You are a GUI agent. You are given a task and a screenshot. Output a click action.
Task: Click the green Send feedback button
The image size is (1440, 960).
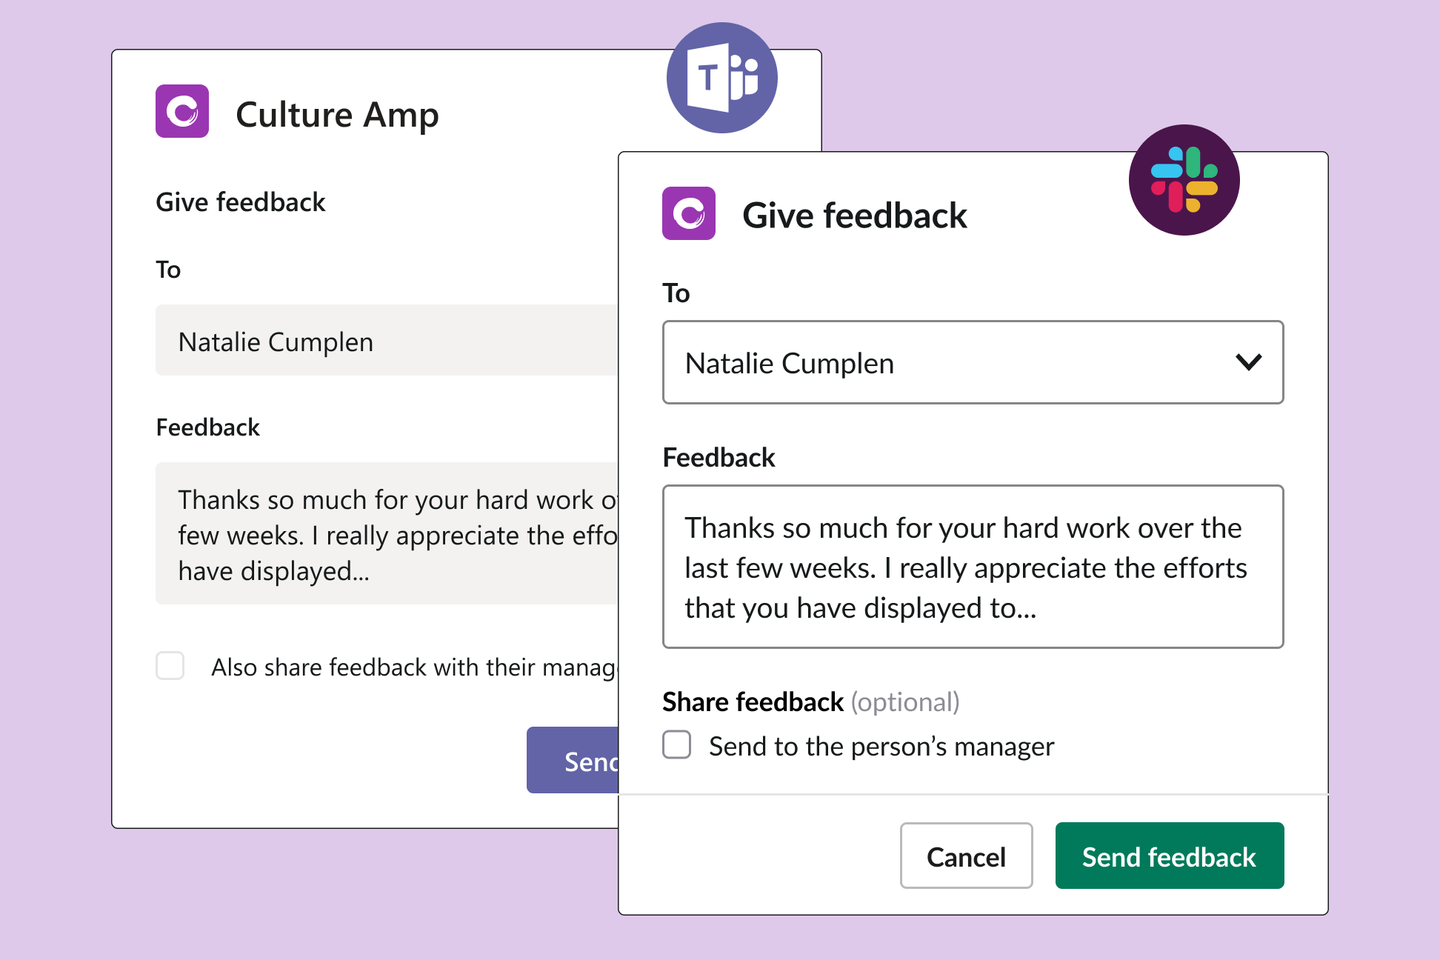pyautogui.click(x=1170, y=856)
